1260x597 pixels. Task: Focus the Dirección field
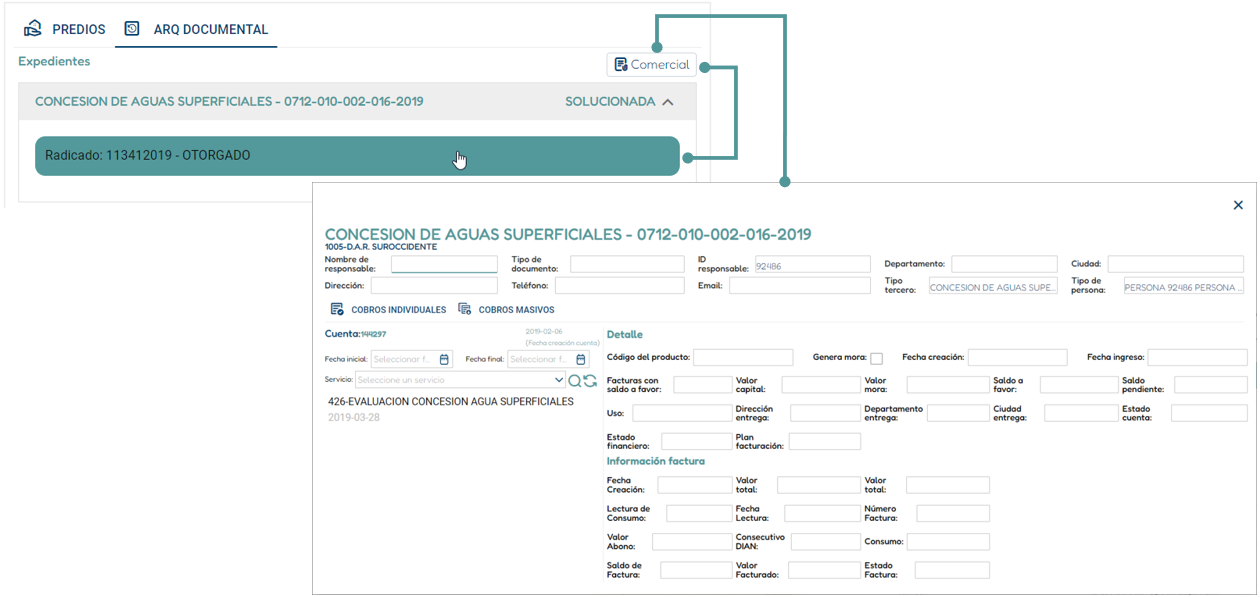point(434,286)
